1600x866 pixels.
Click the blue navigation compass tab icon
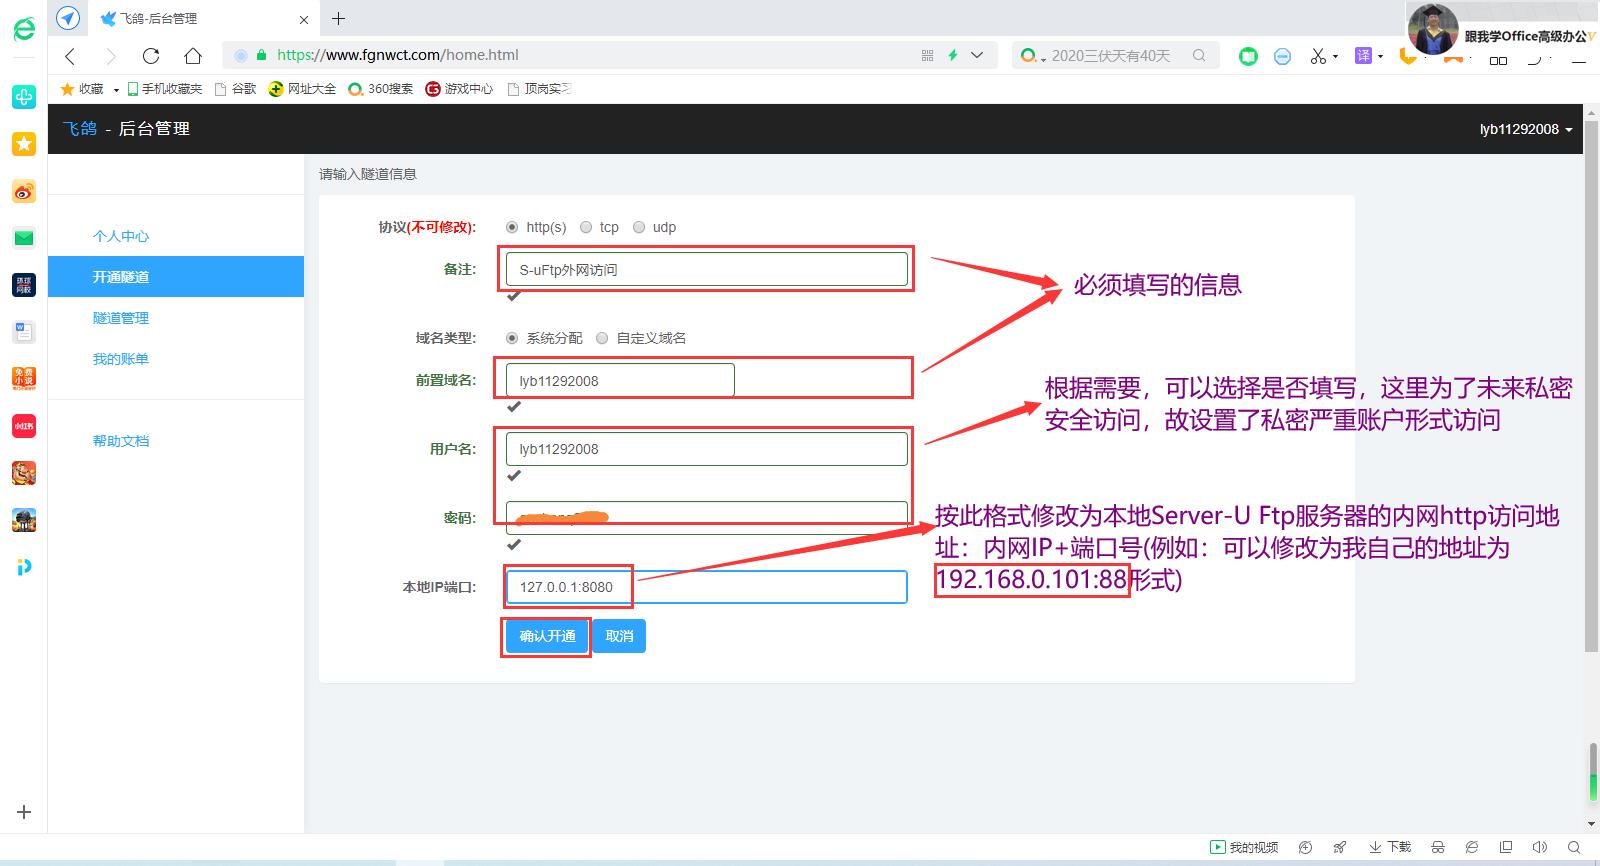[x=68, y=18]
